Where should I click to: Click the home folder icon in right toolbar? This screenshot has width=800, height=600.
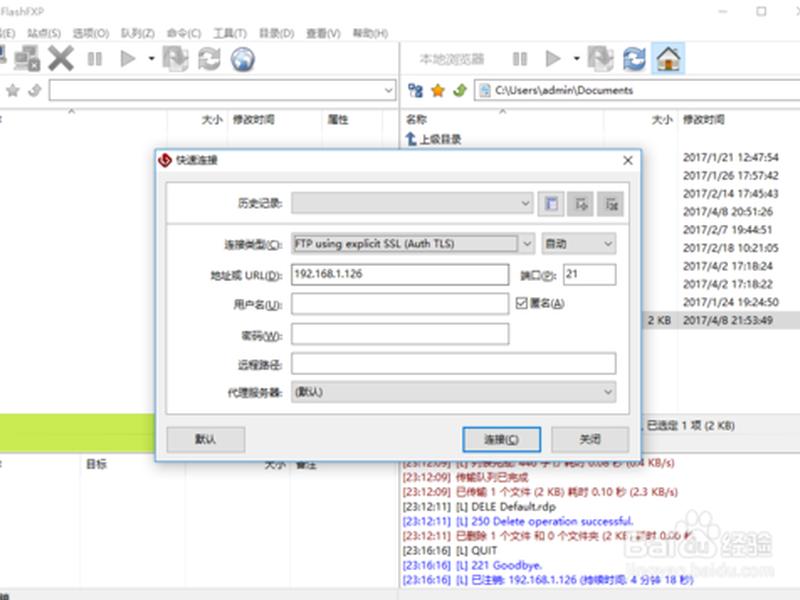click(668, 59)
